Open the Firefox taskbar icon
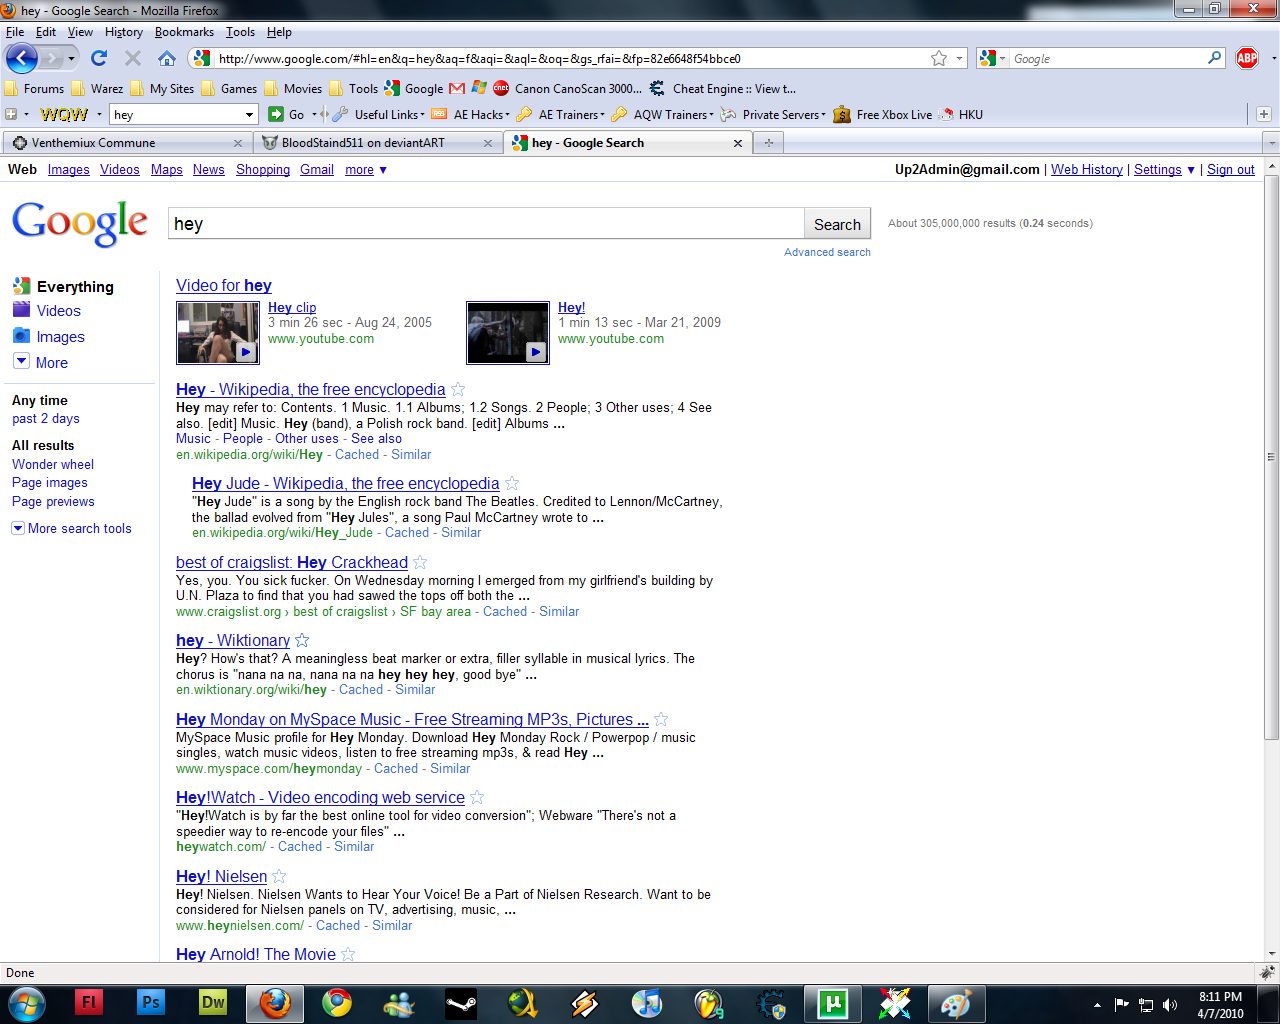 pyautogui.click(x=275, y=1003)
